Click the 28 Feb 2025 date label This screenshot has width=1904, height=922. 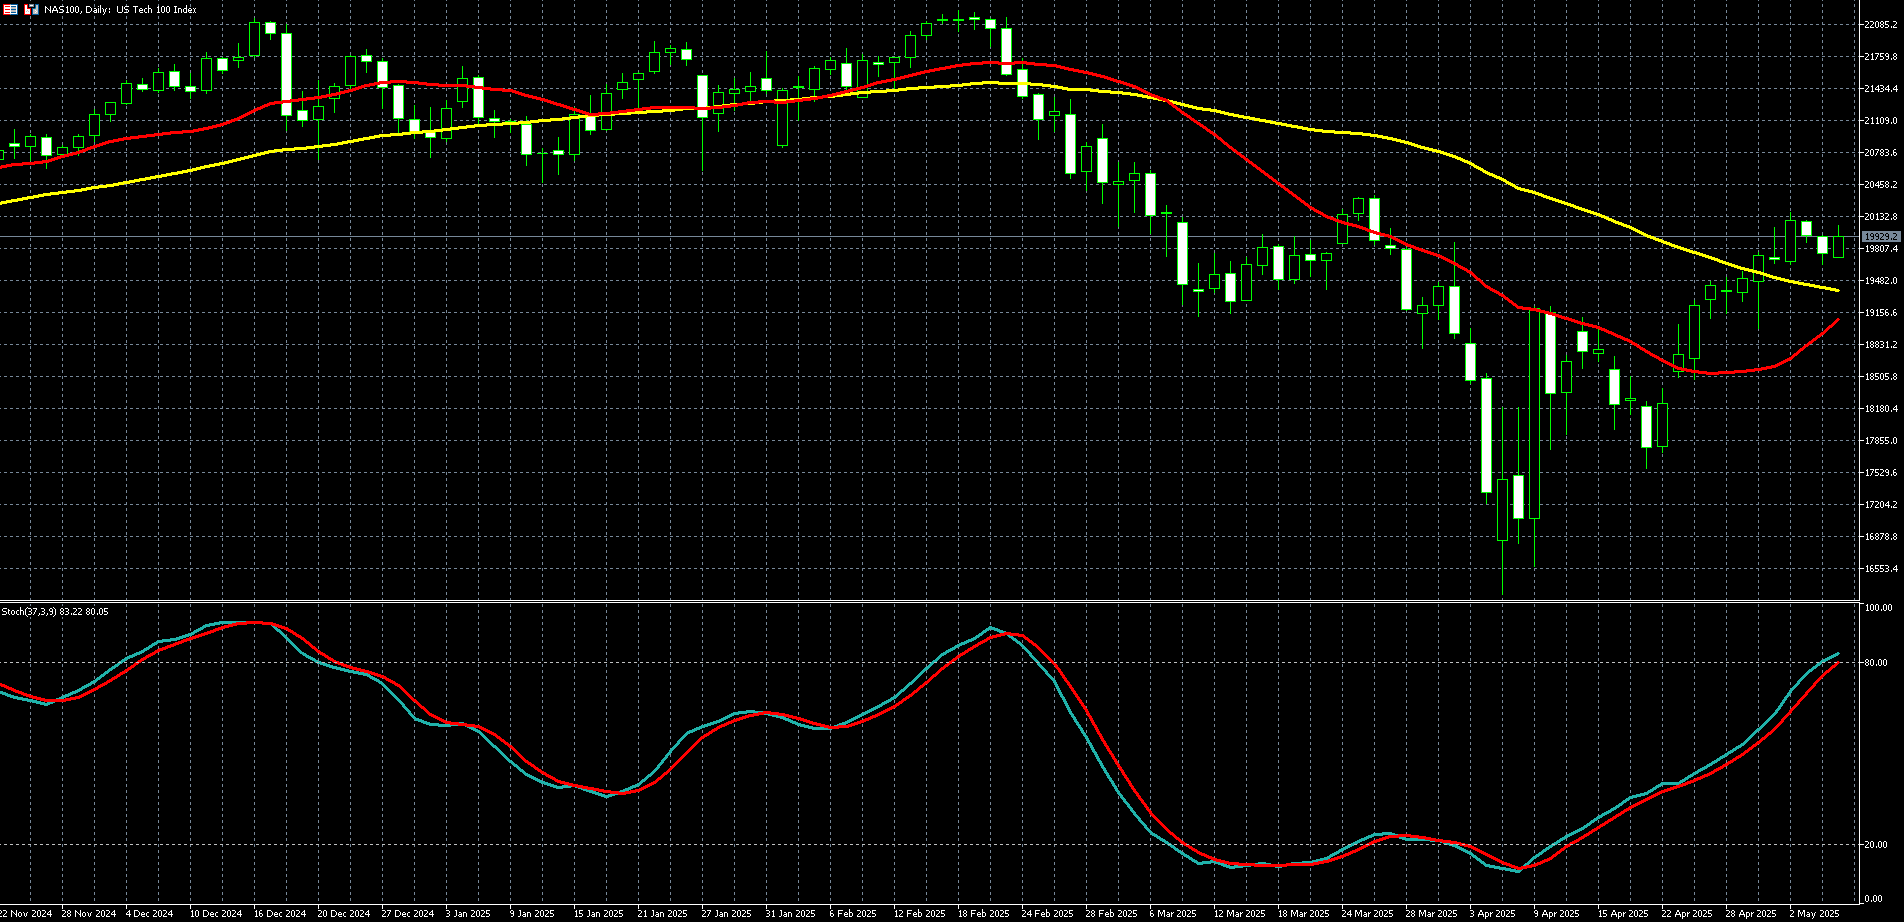(1111, 914)
